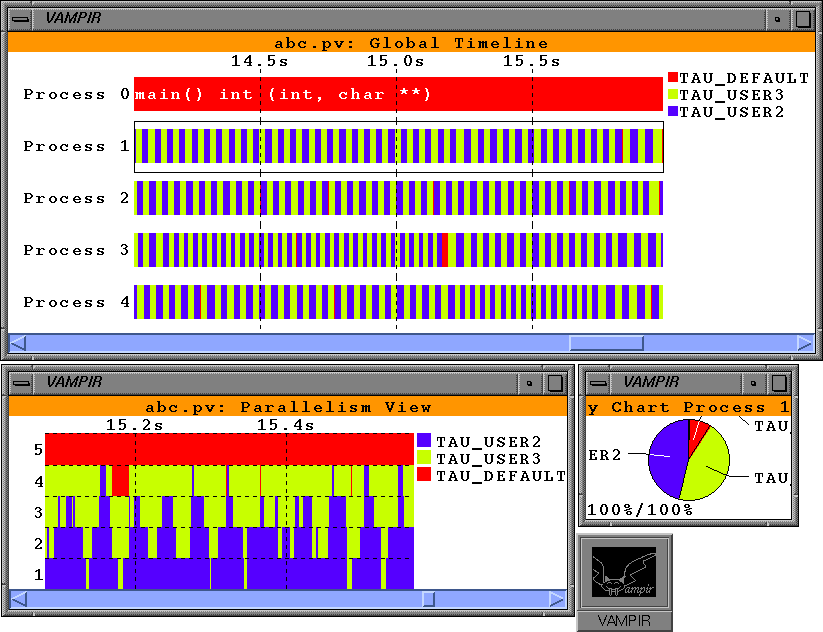Viewport: 823px width, 632px height.
Task: Click the 15.2s marker in Parallelism View
Action: pos(135,425)
